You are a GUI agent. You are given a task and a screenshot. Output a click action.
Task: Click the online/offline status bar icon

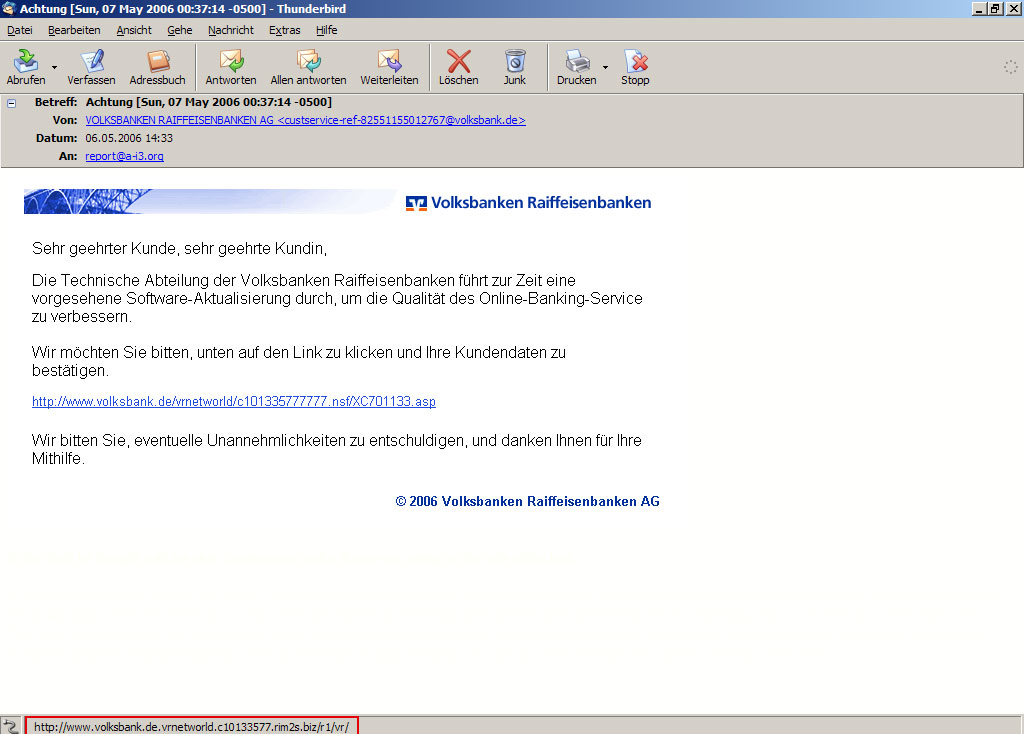10,726
